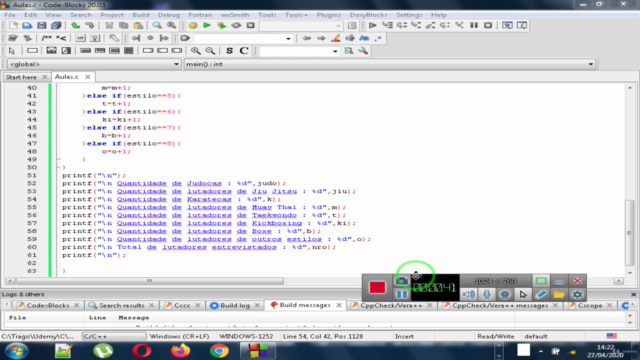This screenshot has height=360, width=640.
Task: Click the Build and run icon
Action: (x=222, y=25)
